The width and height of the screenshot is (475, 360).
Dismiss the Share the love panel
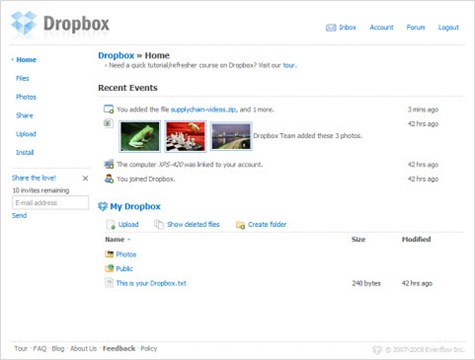pyautogui.click(x=85, y=178)
